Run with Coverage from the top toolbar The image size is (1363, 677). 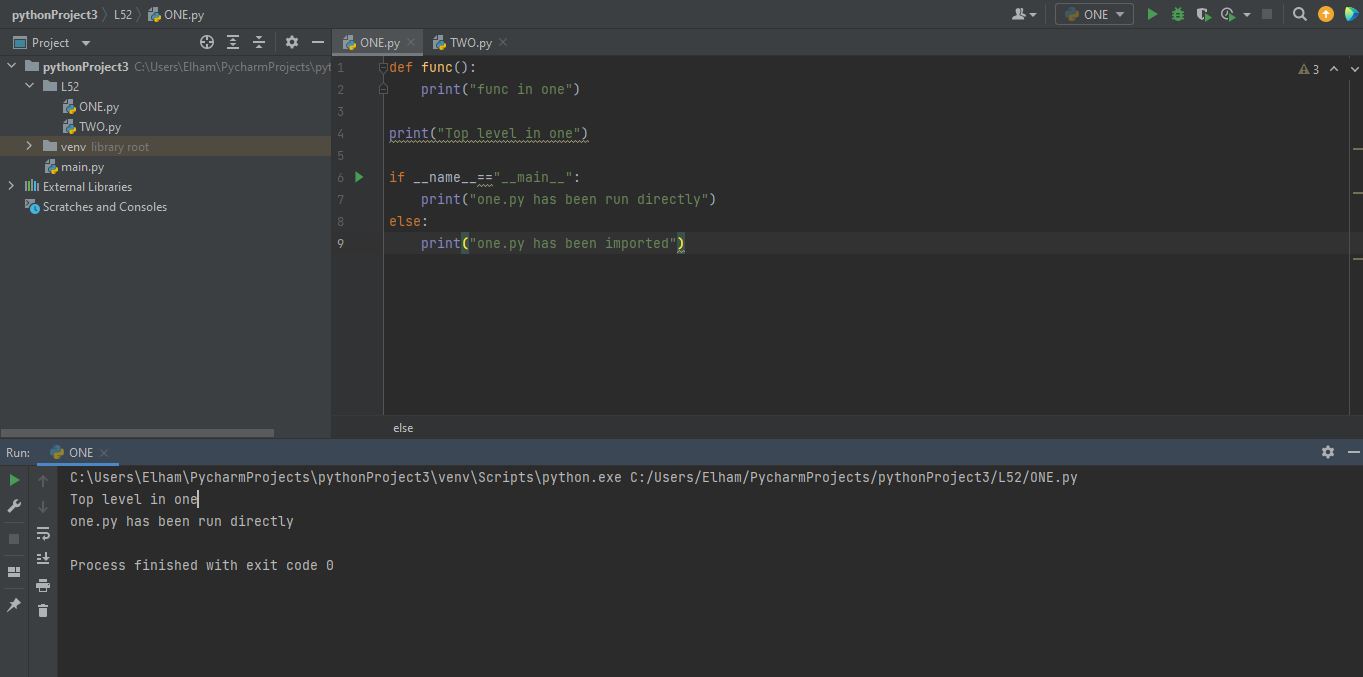pyautogui.click(x=1203, y=14)
